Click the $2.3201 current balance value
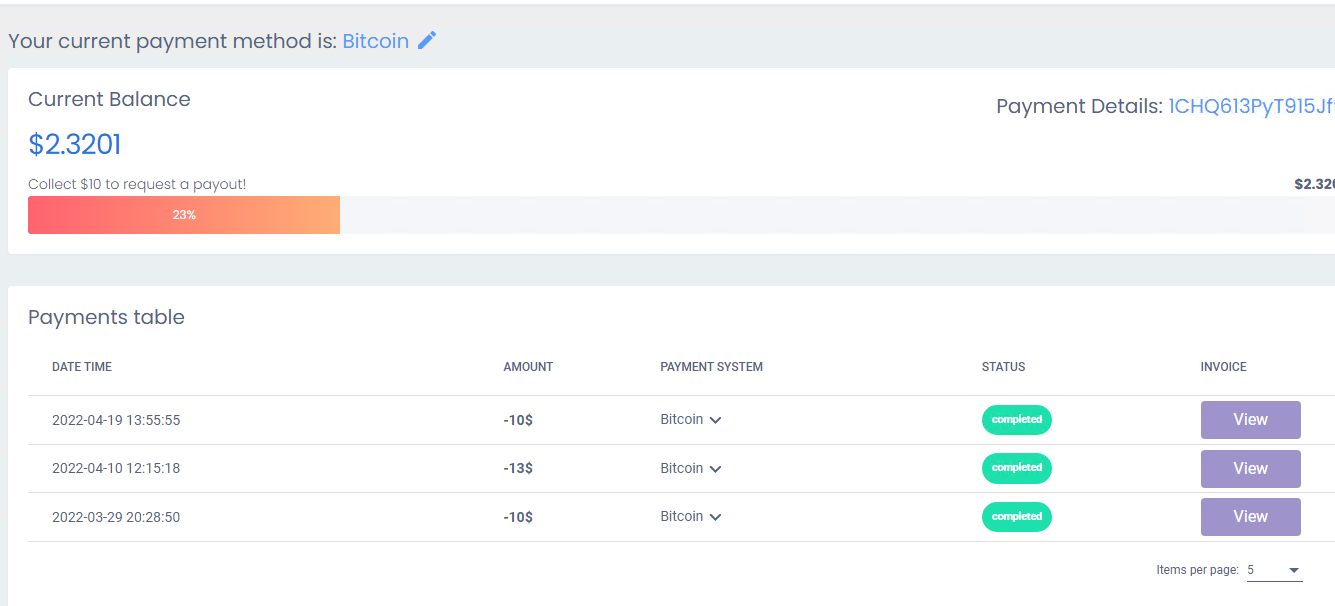Screen dimensions: 1335x606 click(x=75, y=145)
